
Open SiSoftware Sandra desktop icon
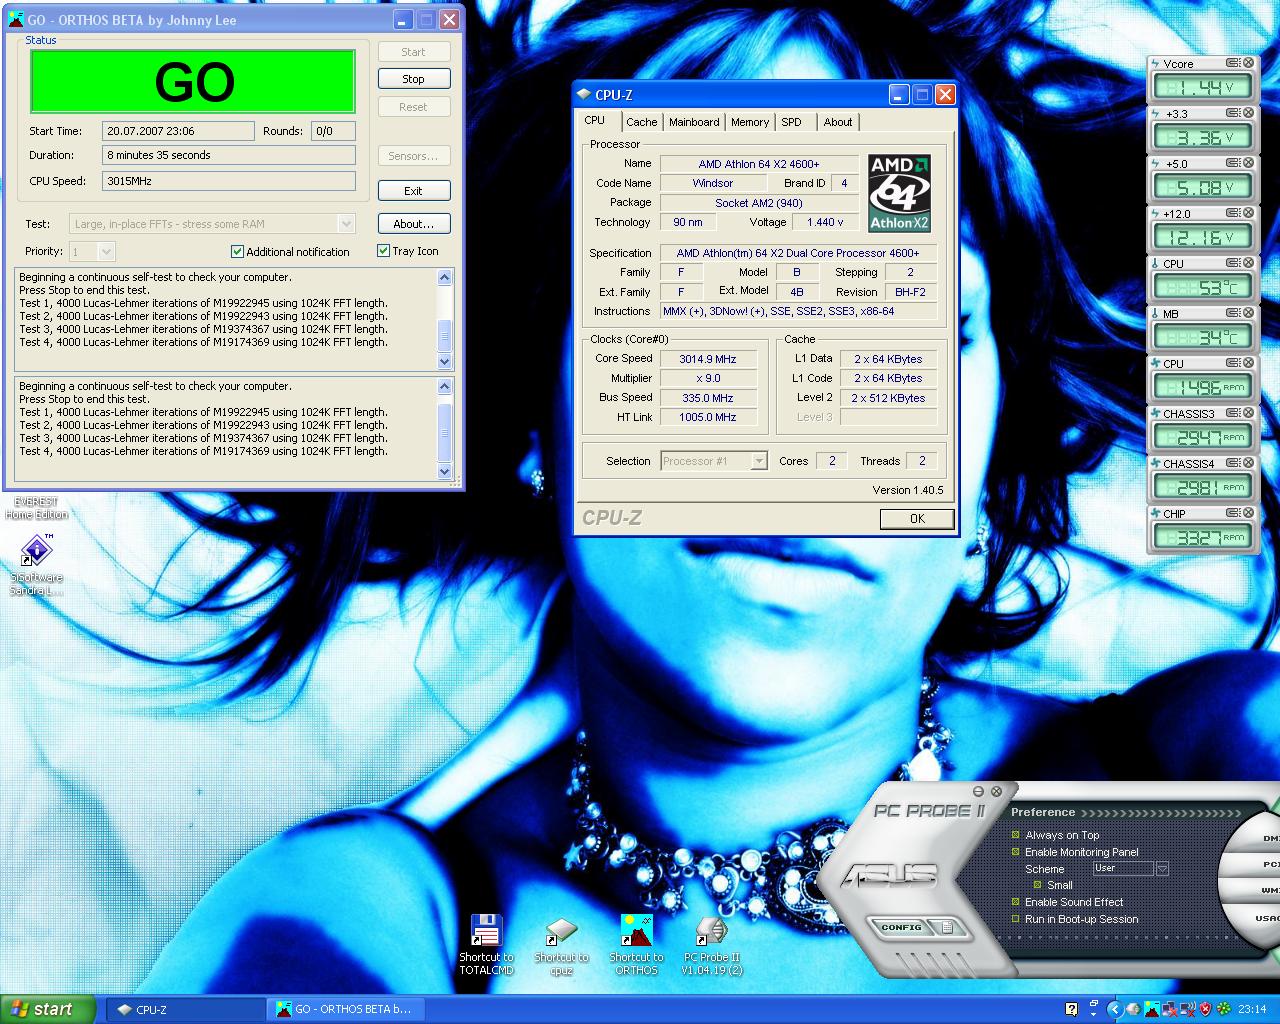[37, 550]
